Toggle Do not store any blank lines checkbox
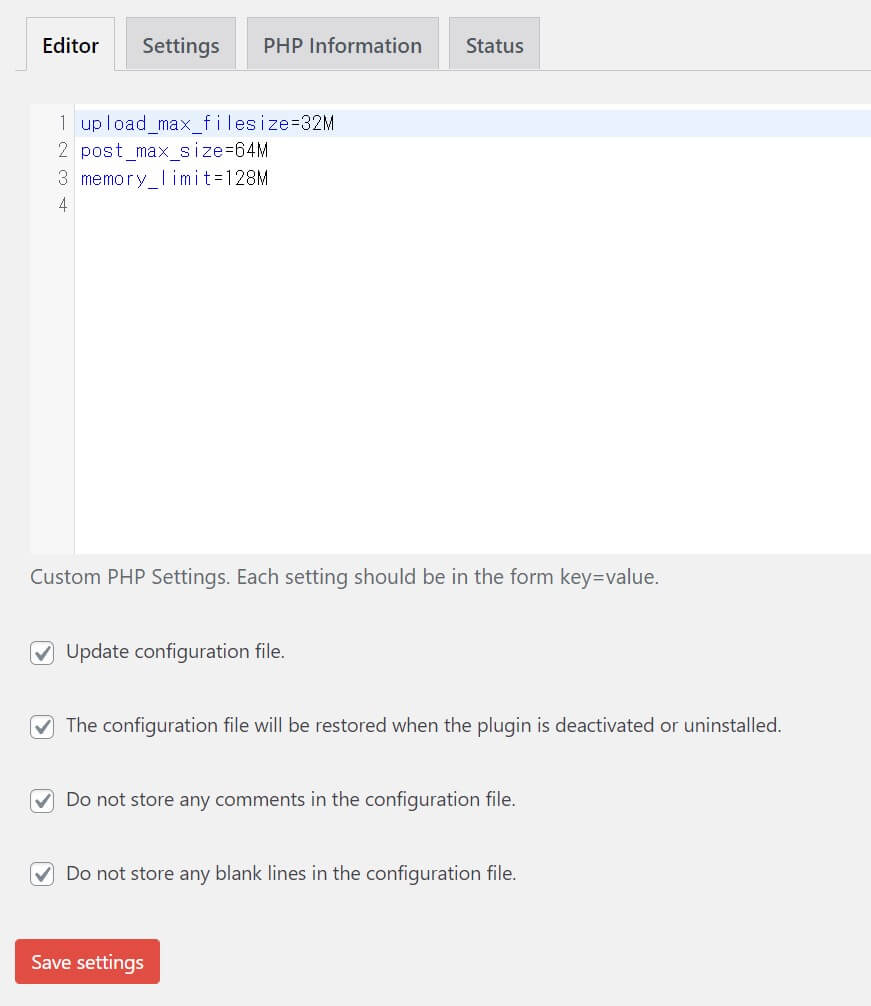Image resolution: width=871 pixels, height=1006 pixels. click(42, 874)
